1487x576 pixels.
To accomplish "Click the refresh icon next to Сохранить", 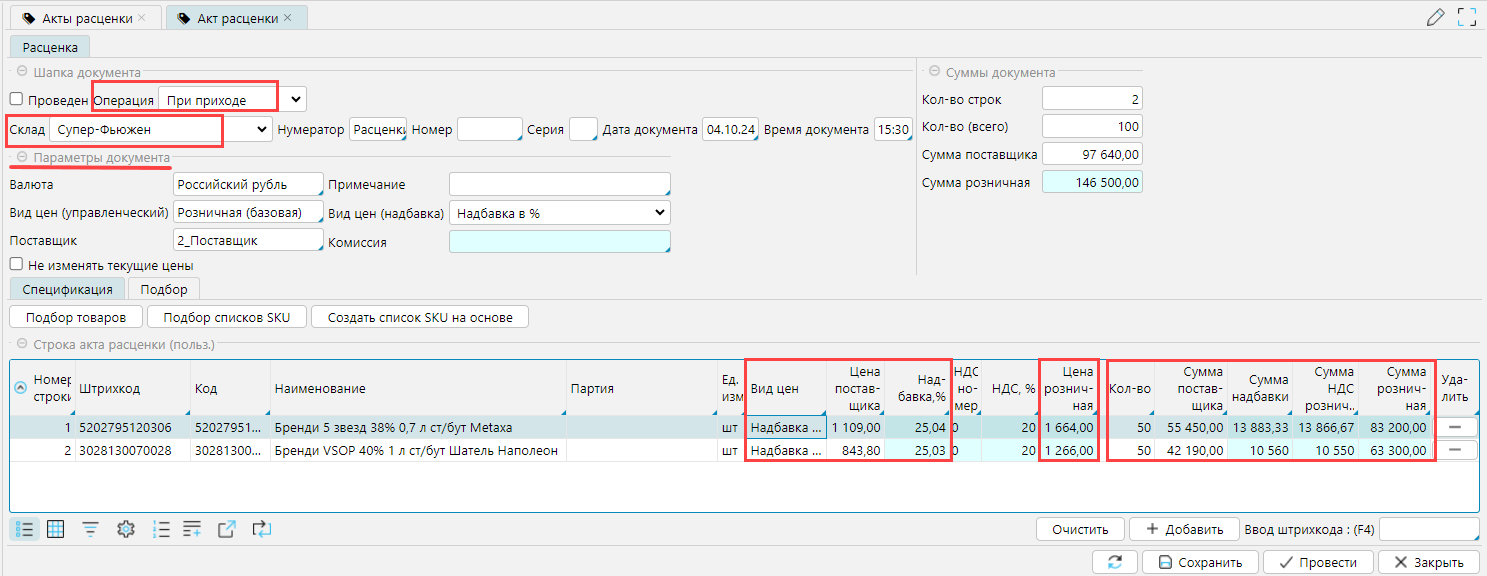I will coord(1115,562).
